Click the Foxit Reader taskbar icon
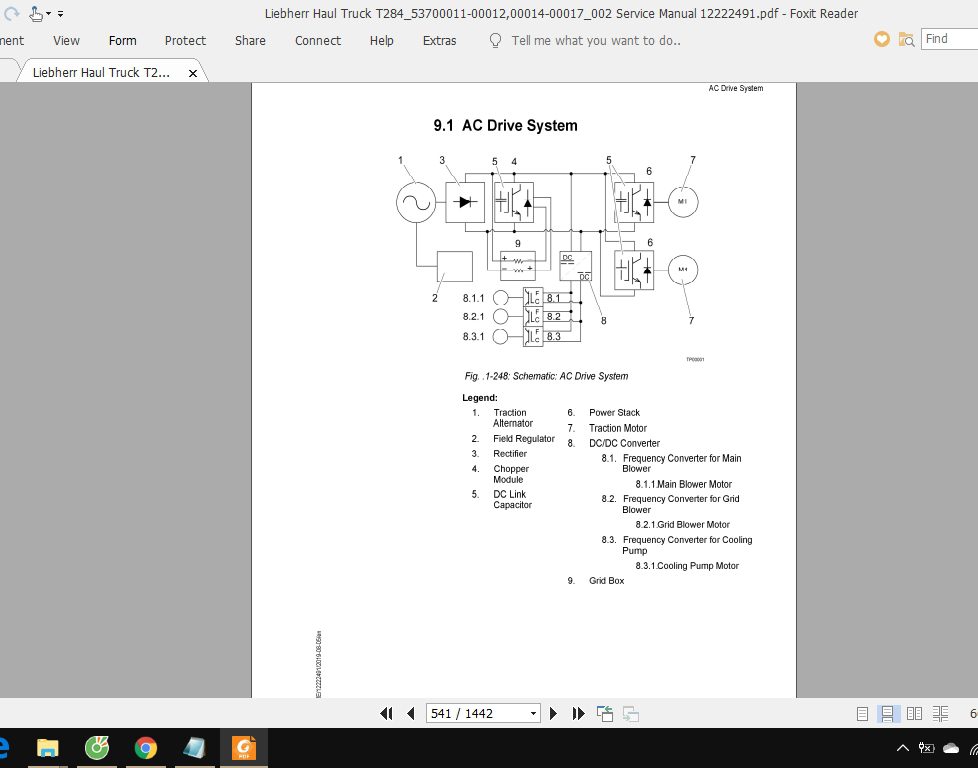 (244, 747)
